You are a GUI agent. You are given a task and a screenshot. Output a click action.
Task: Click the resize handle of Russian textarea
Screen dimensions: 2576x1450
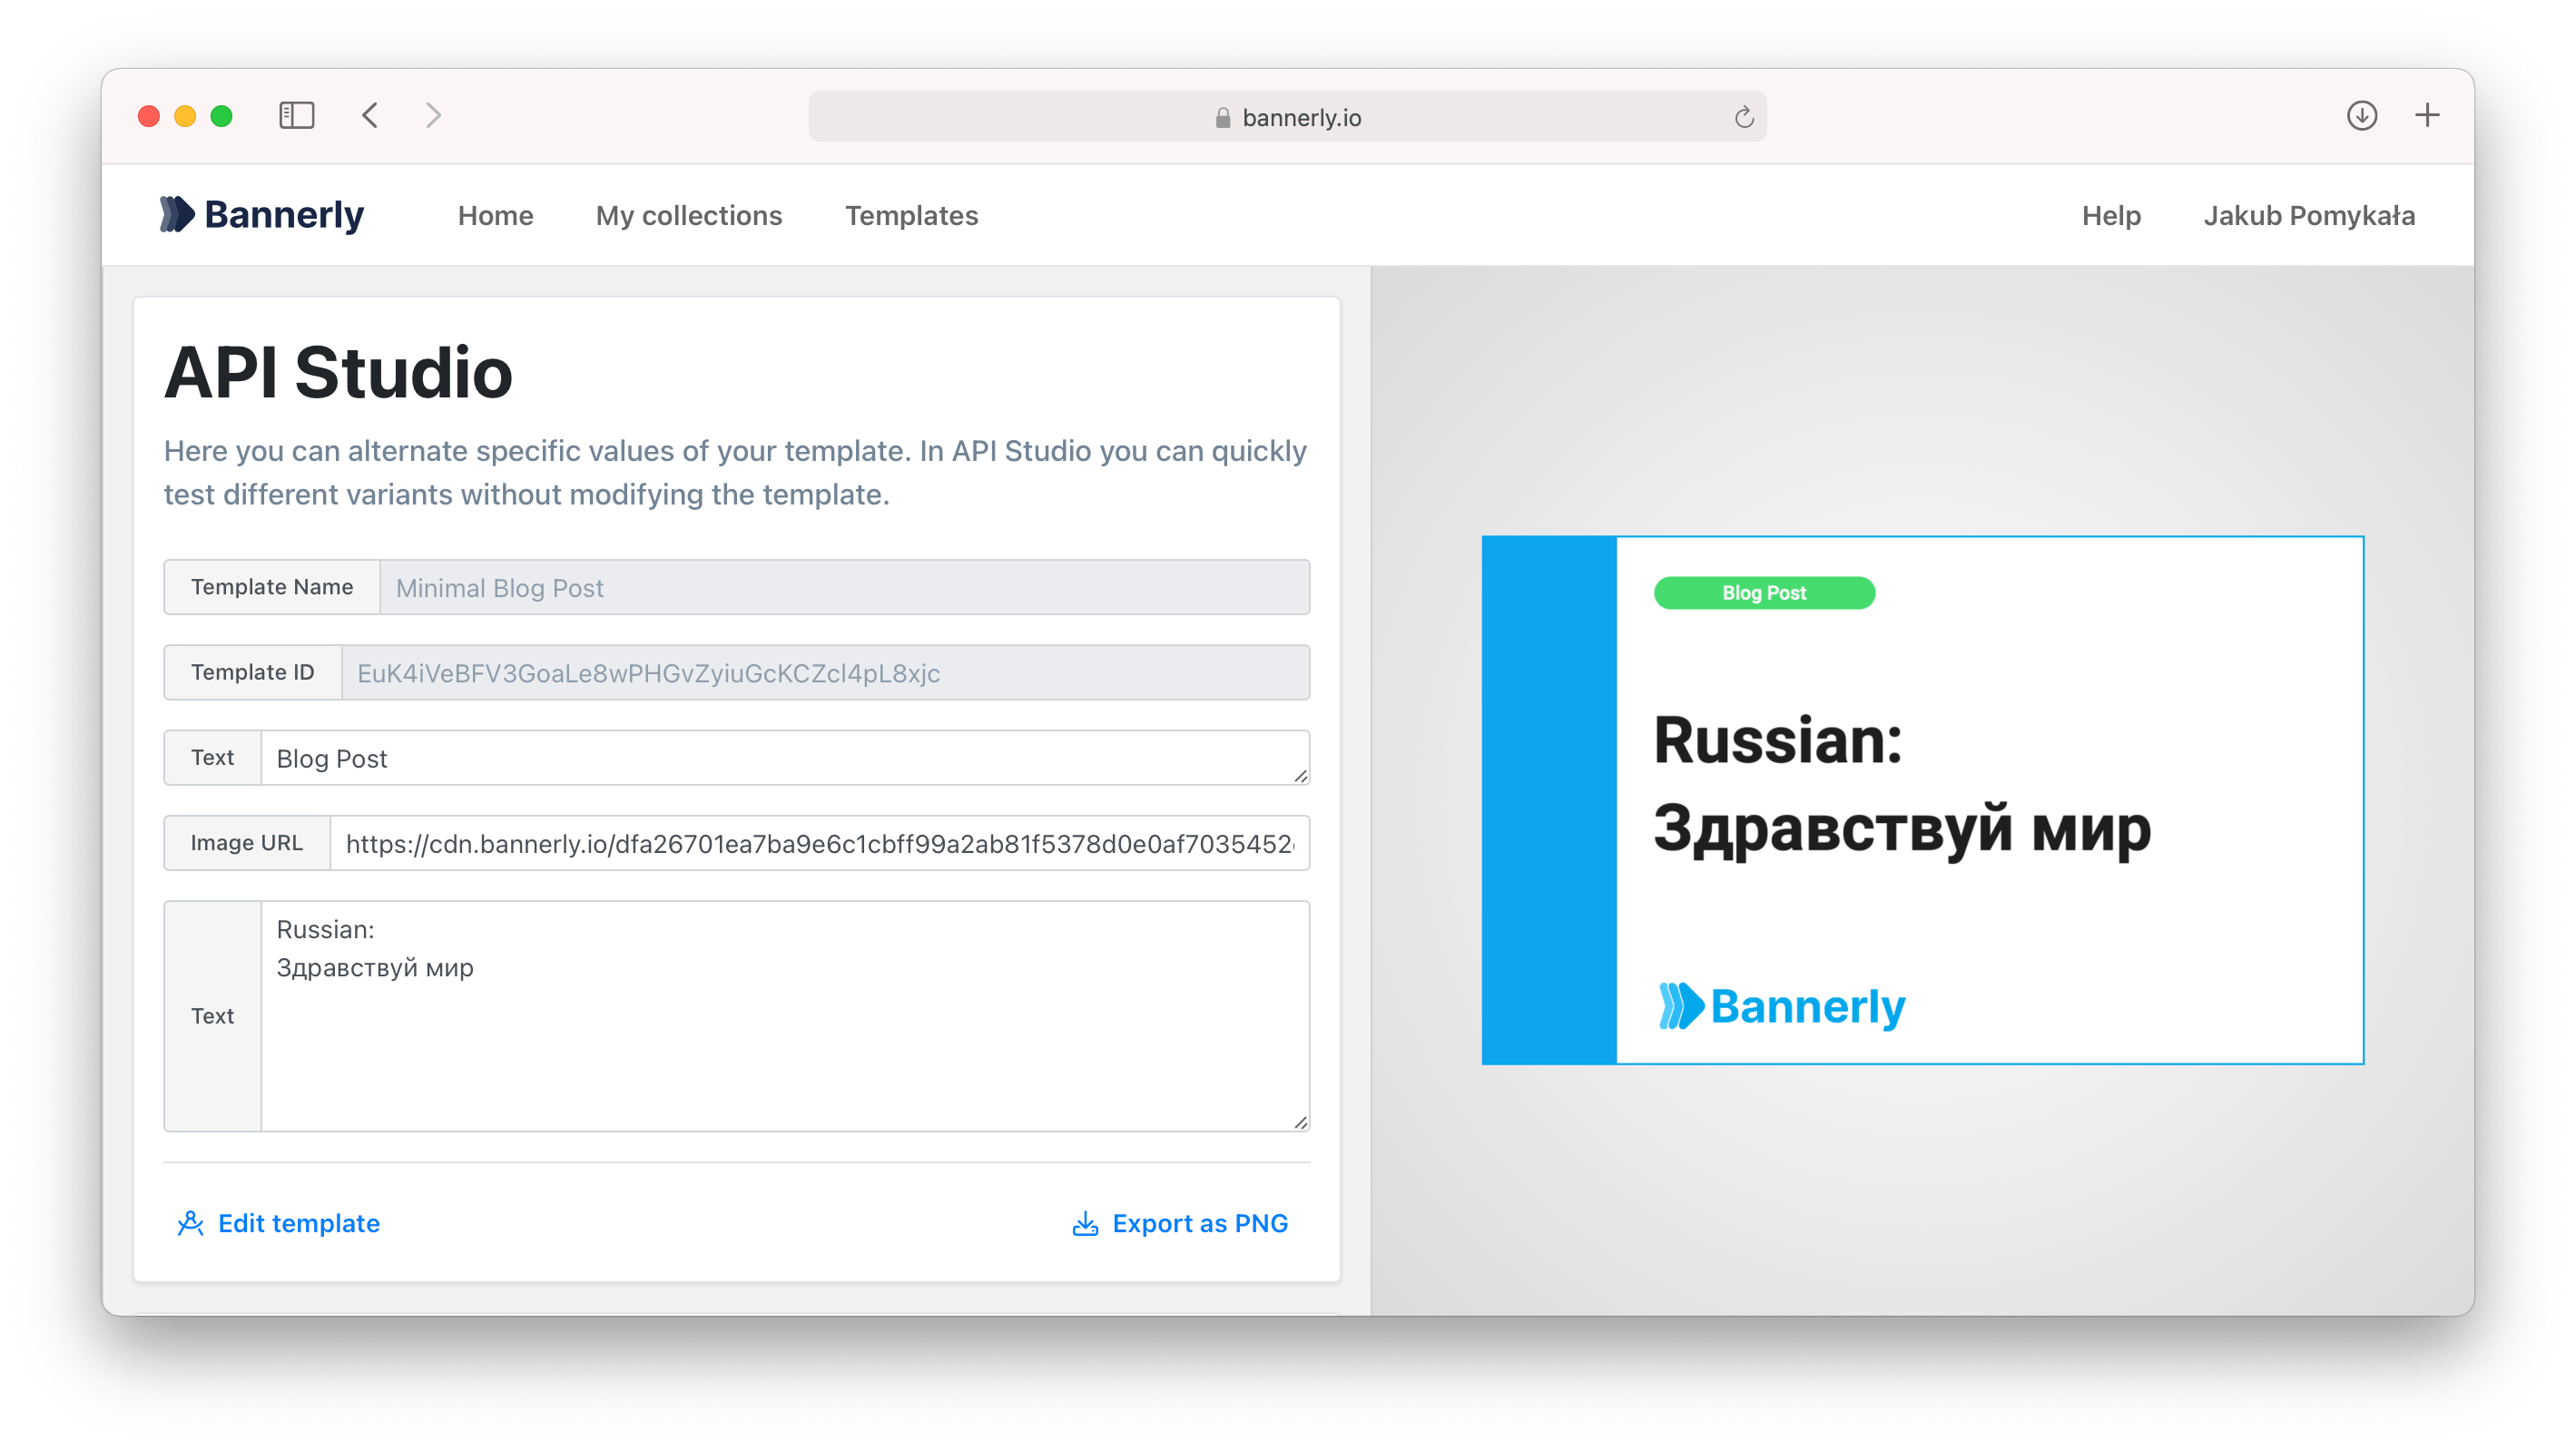pyautogui.click(x=1300, y=1122)
